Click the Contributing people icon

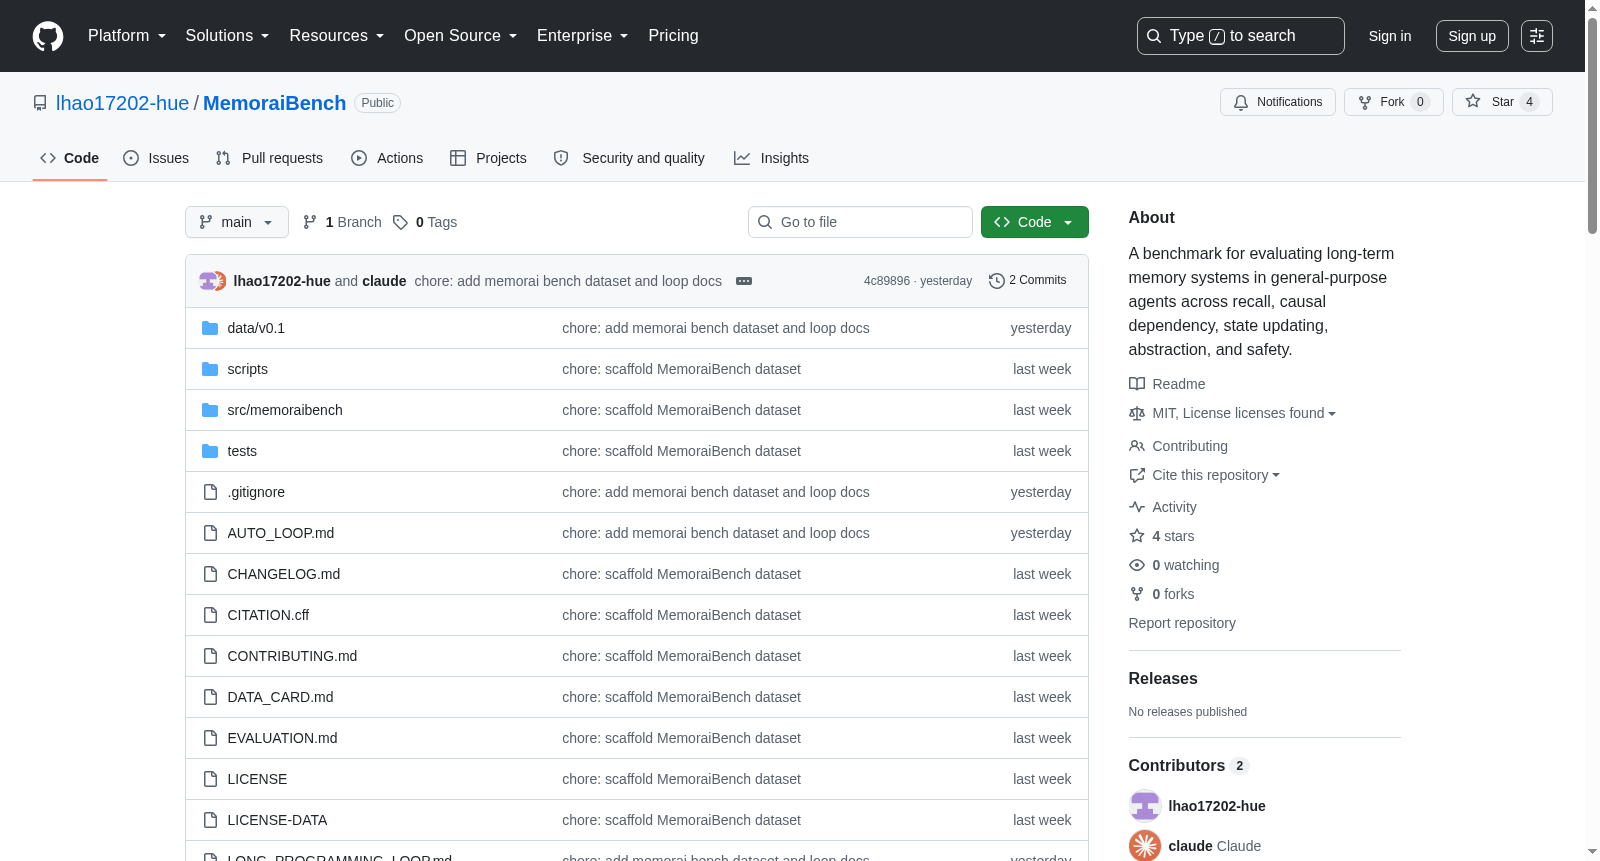[x=1137, y=446]
